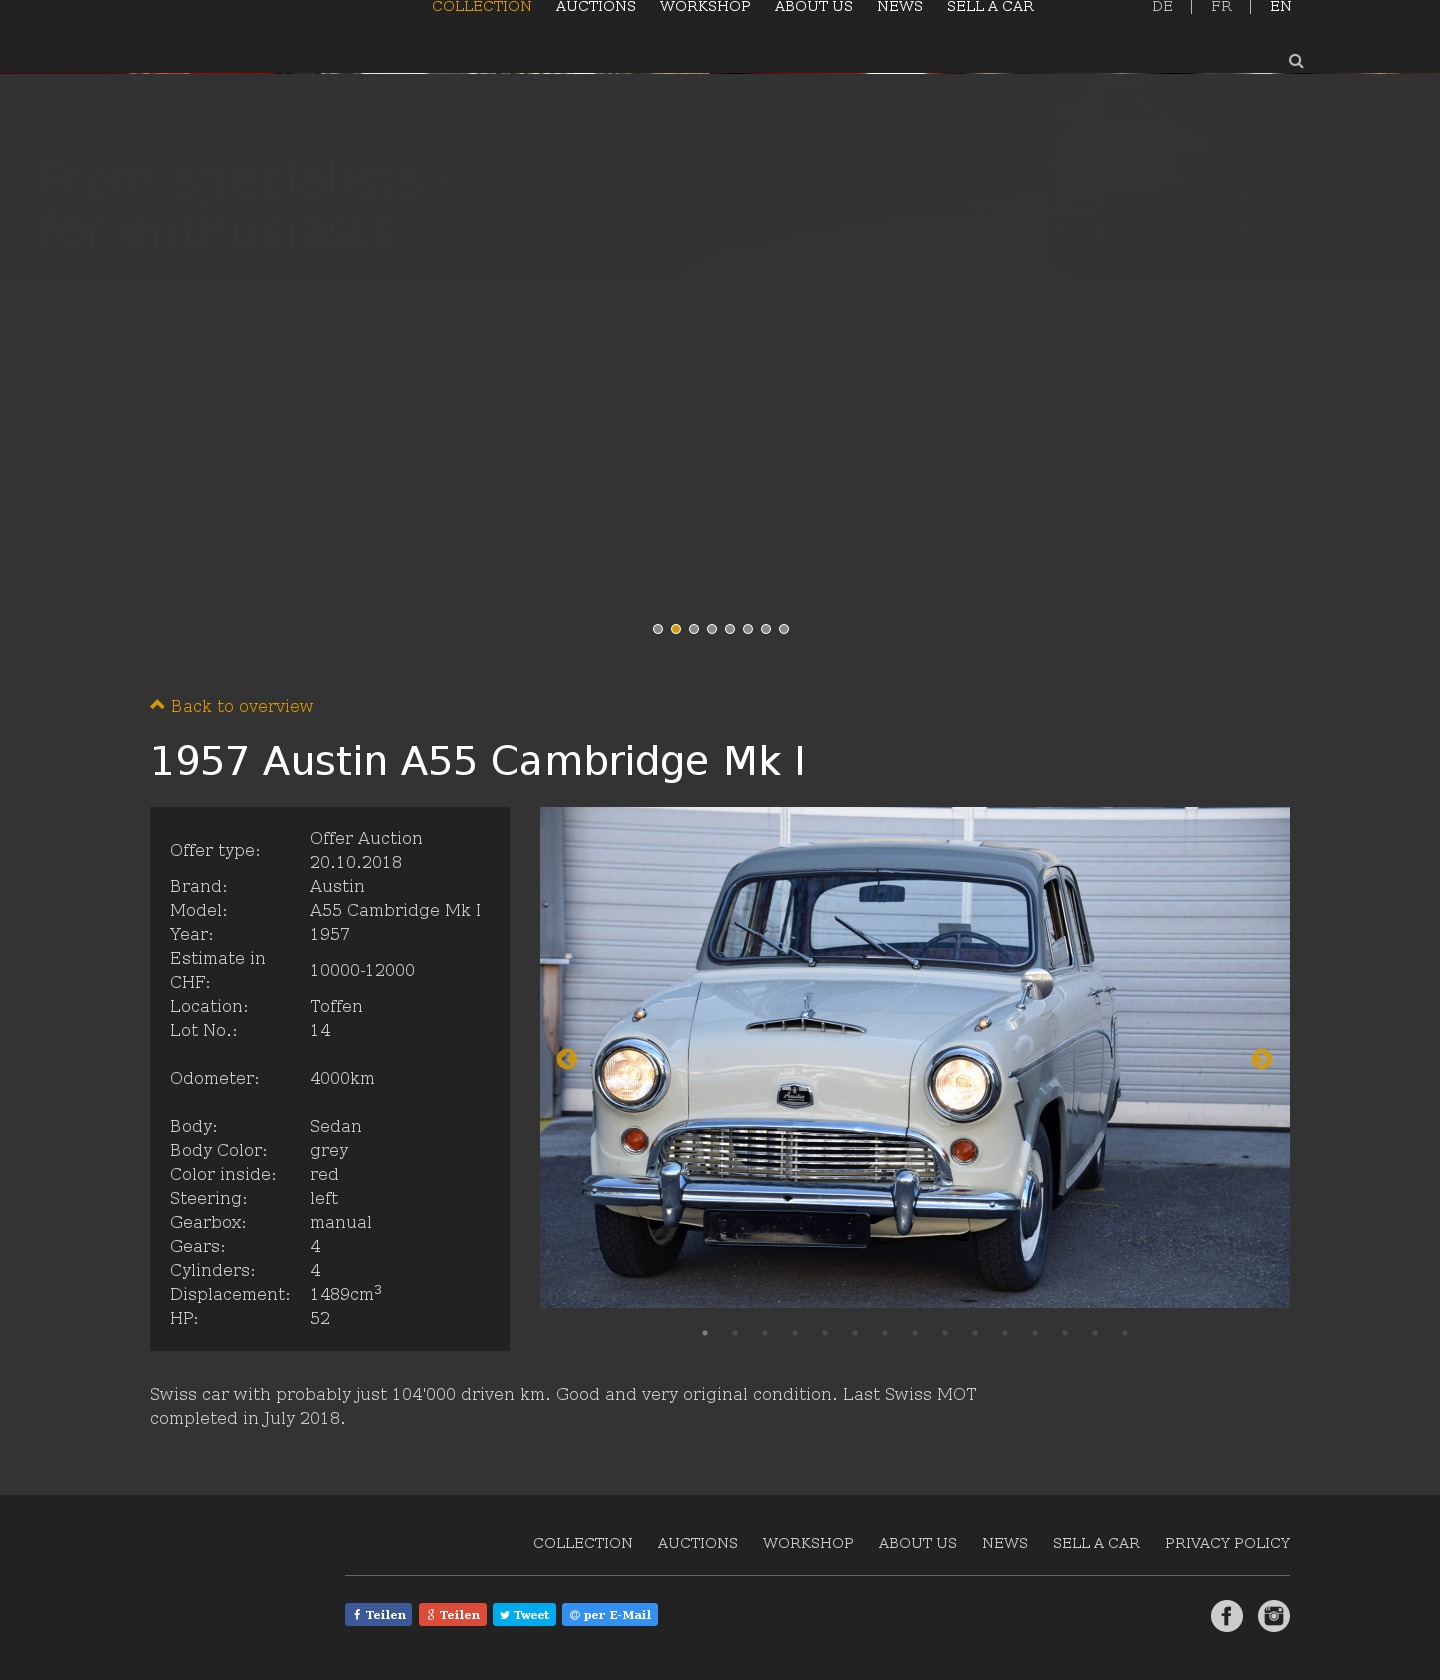This screenshot has width=1440, height=1680.
Task: Show next car photo with right arrow
Action: click(1262, 1059)
